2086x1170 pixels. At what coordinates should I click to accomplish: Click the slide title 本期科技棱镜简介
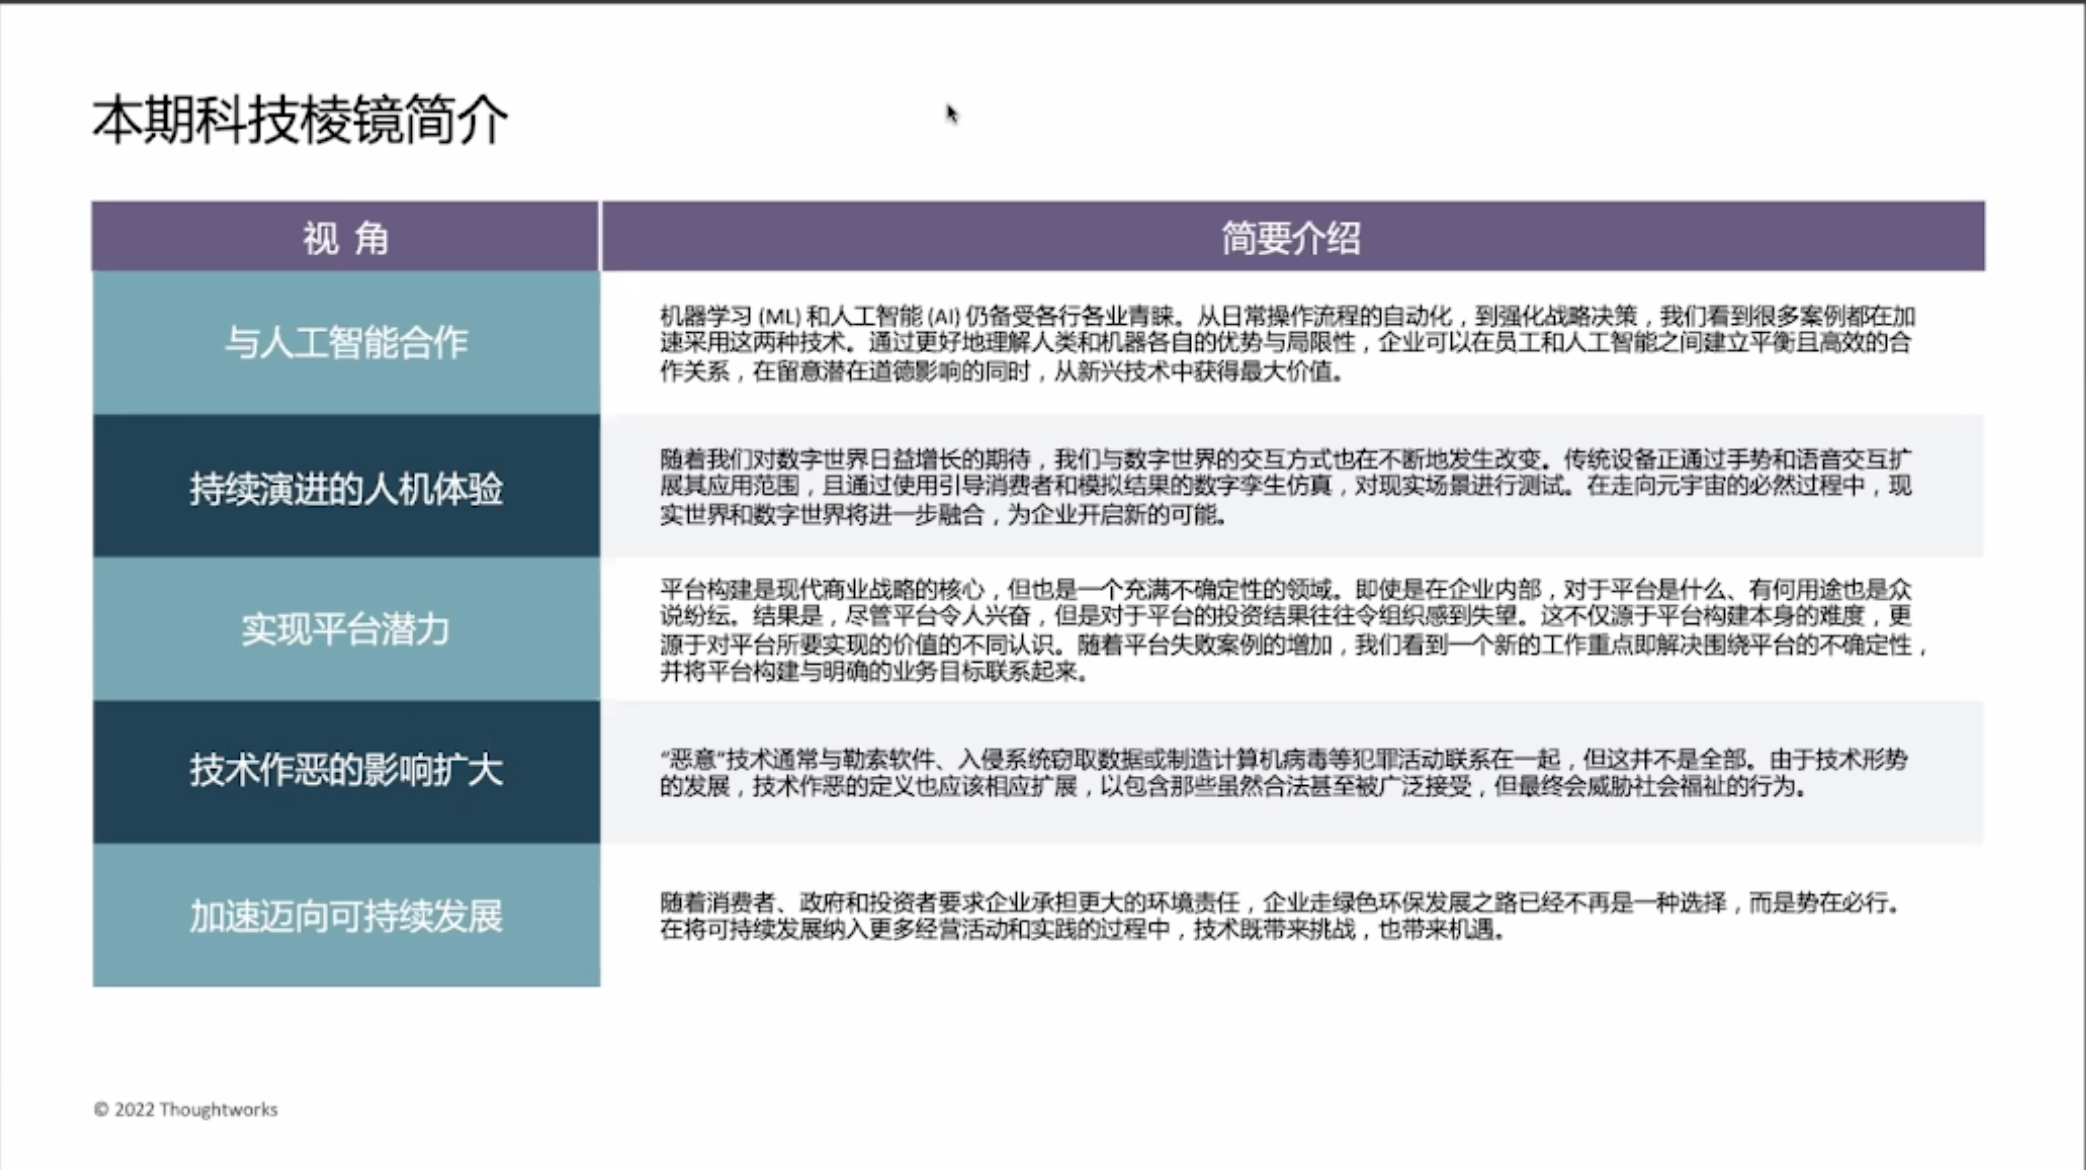pyautogui.click(x=300, y=121)
